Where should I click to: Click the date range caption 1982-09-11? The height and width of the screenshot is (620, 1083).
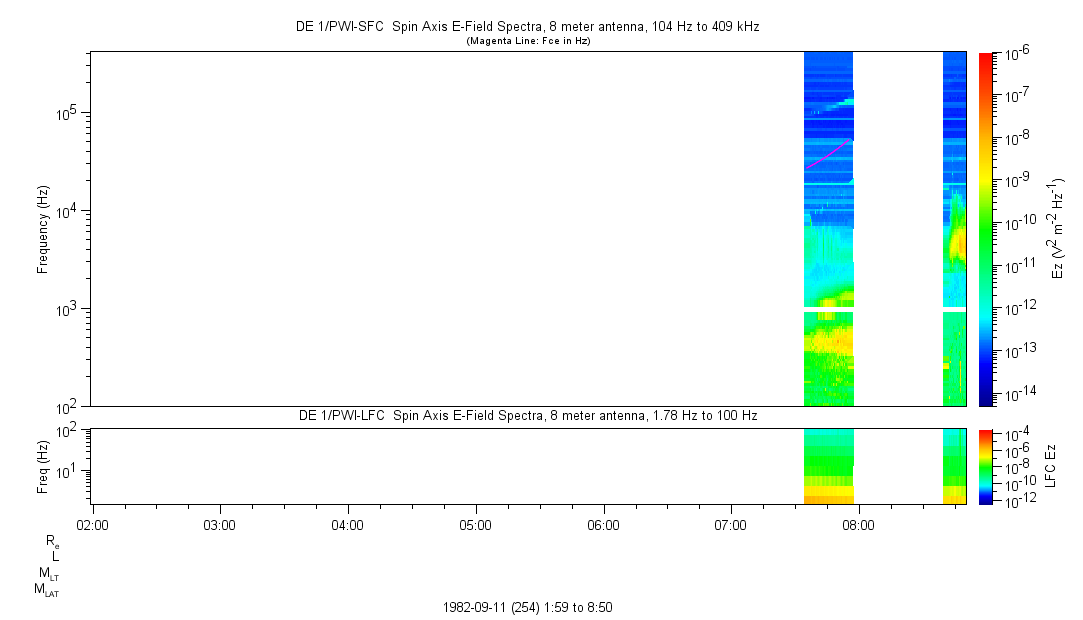(527, 608)
